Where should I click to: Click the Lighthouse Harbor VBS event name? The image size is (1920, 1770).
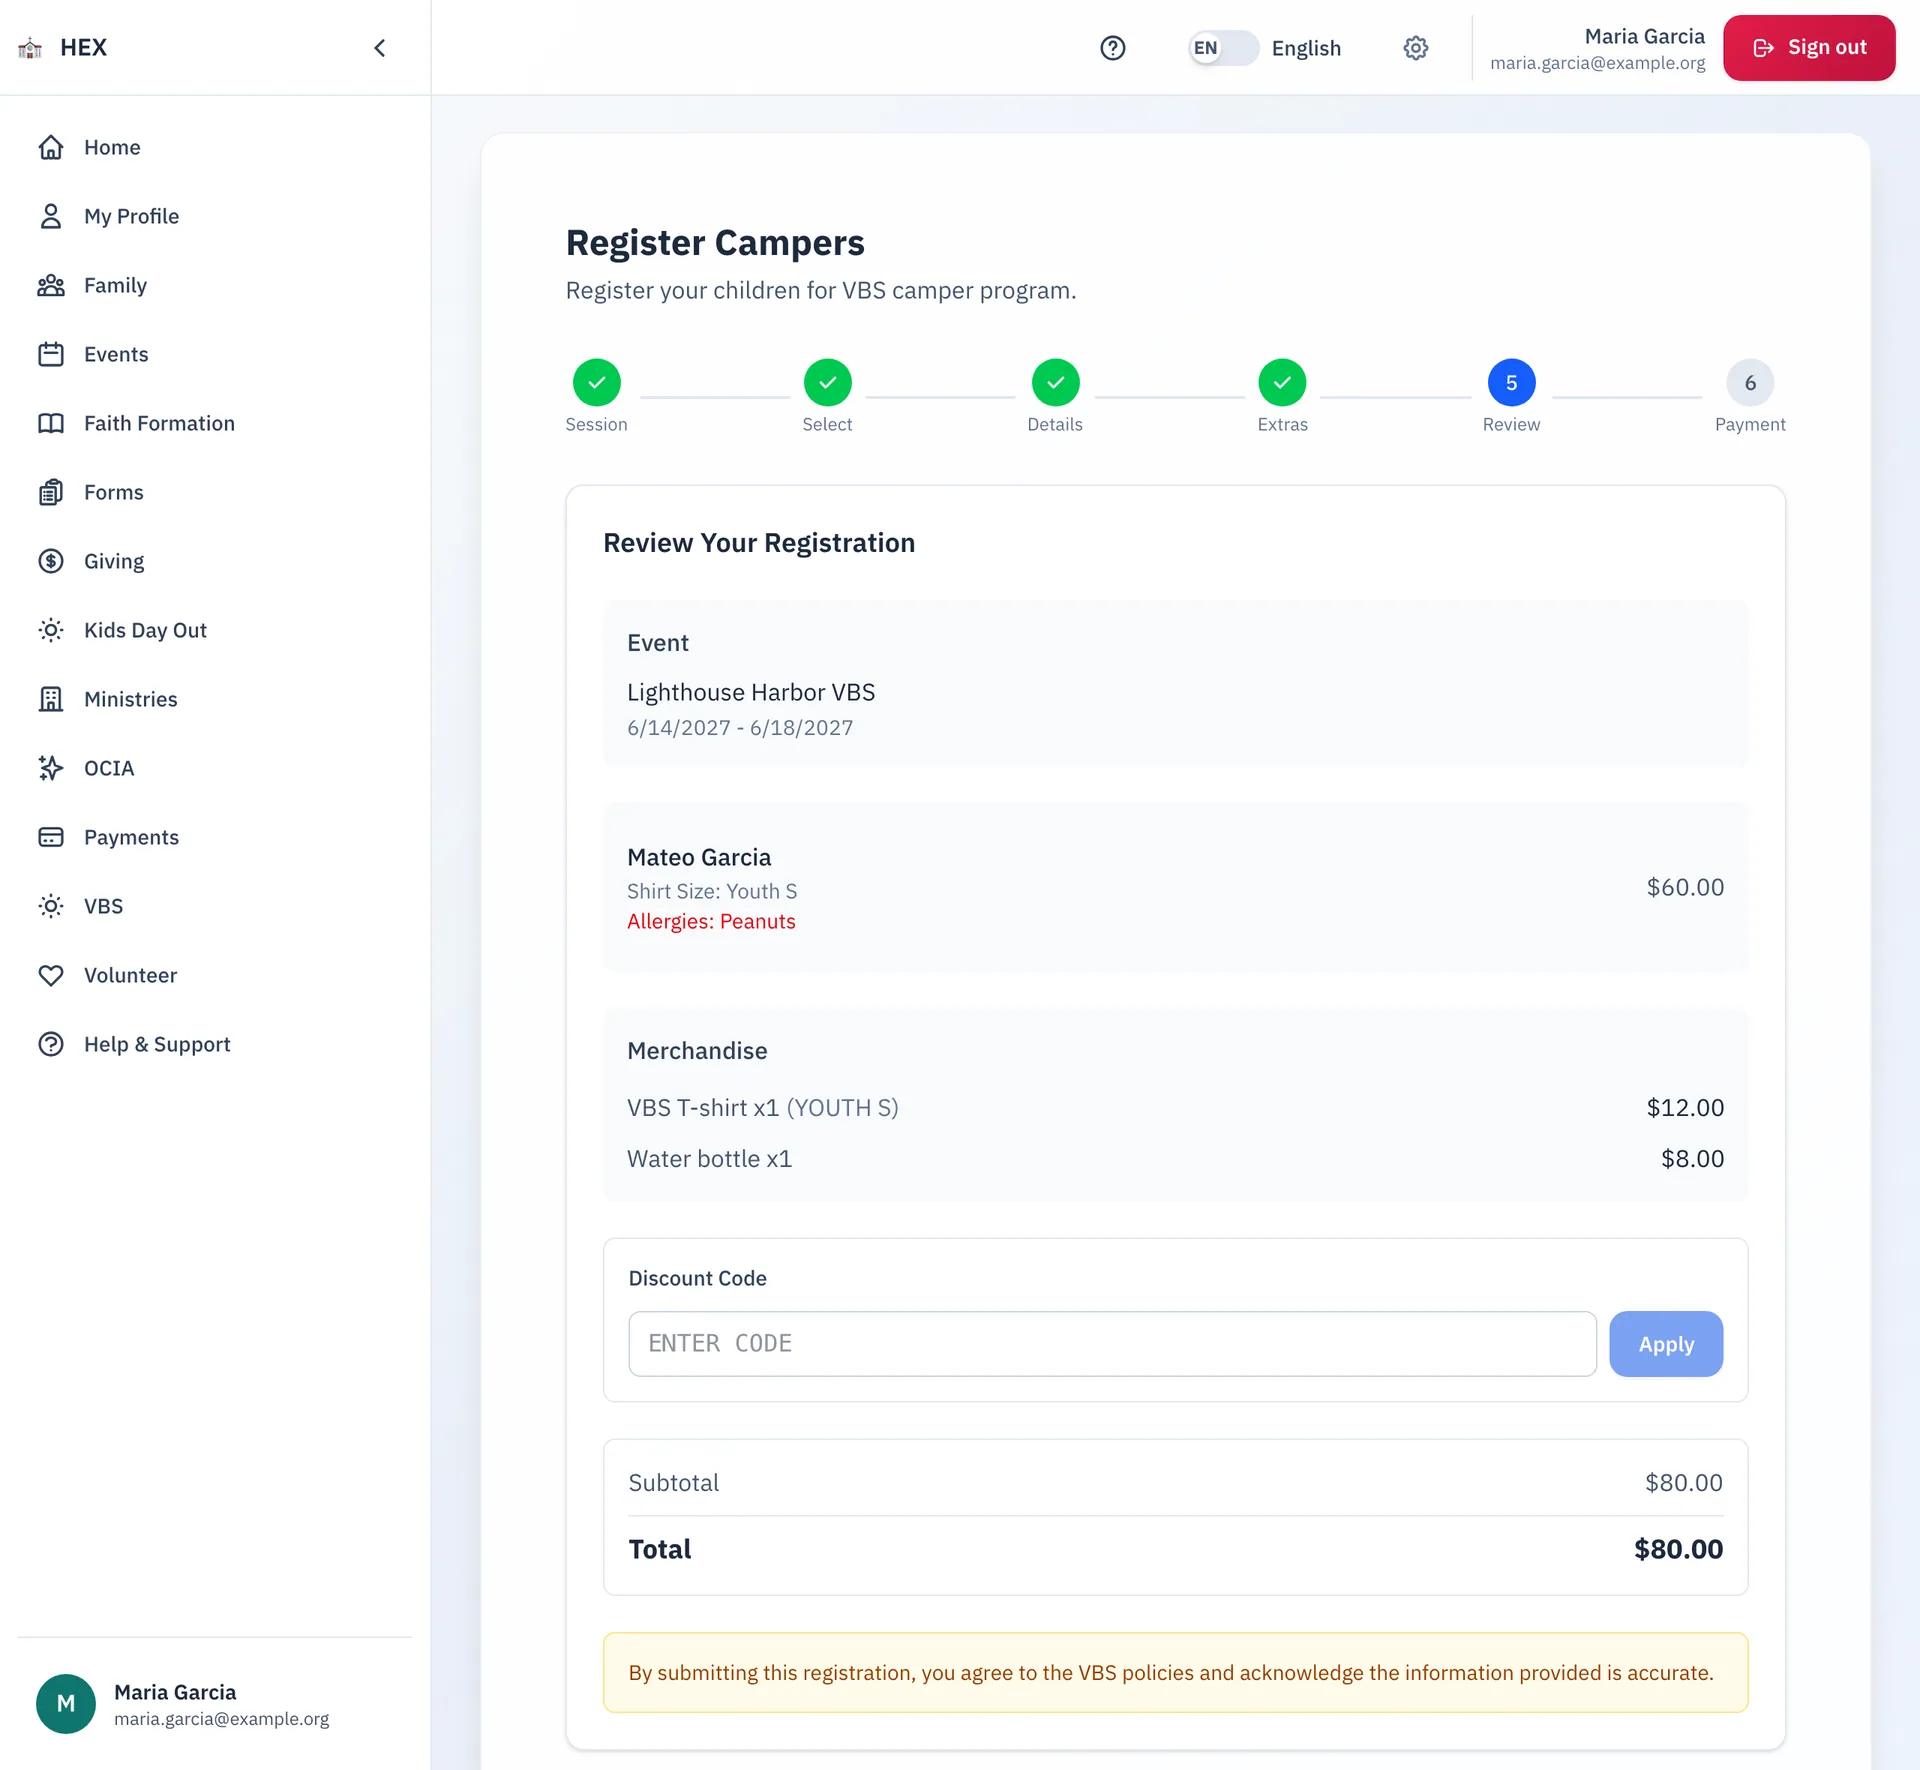[x=751, y=692]
